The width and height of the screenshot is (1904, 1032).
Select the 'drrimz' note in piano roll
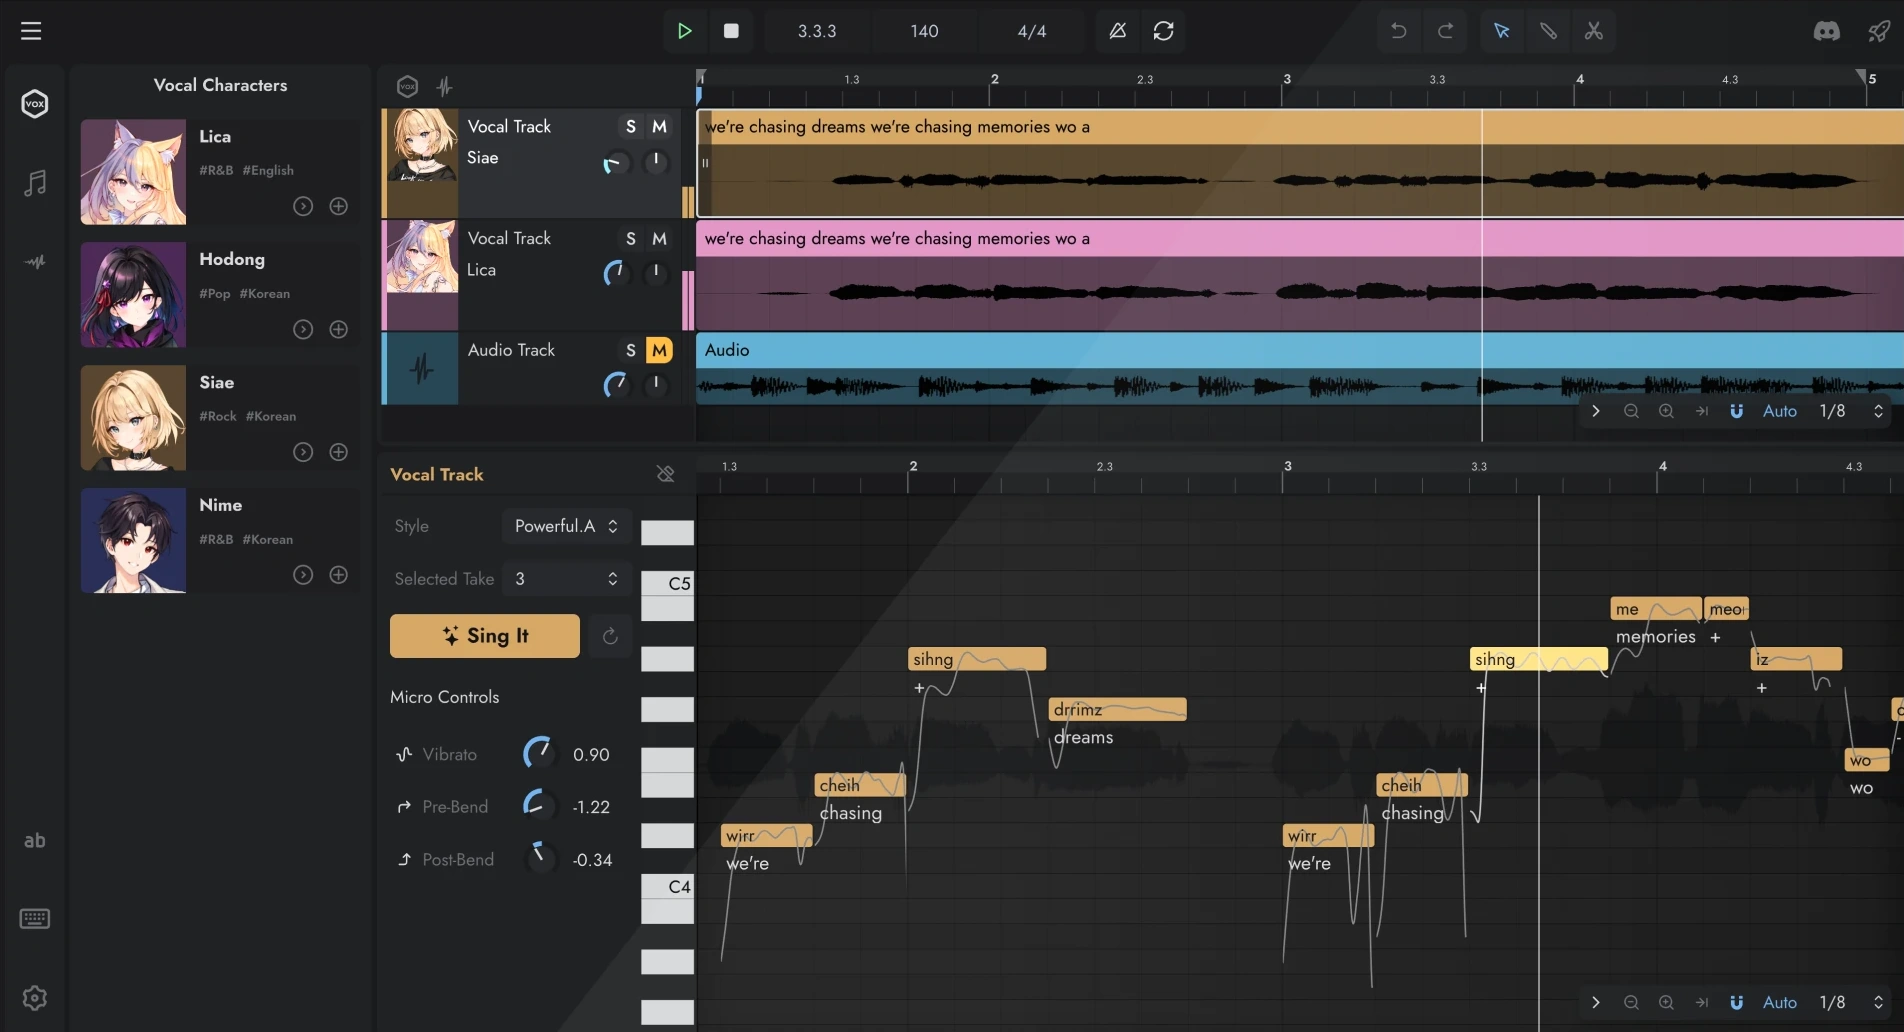pyautogui.click(x=1117, y=709)
